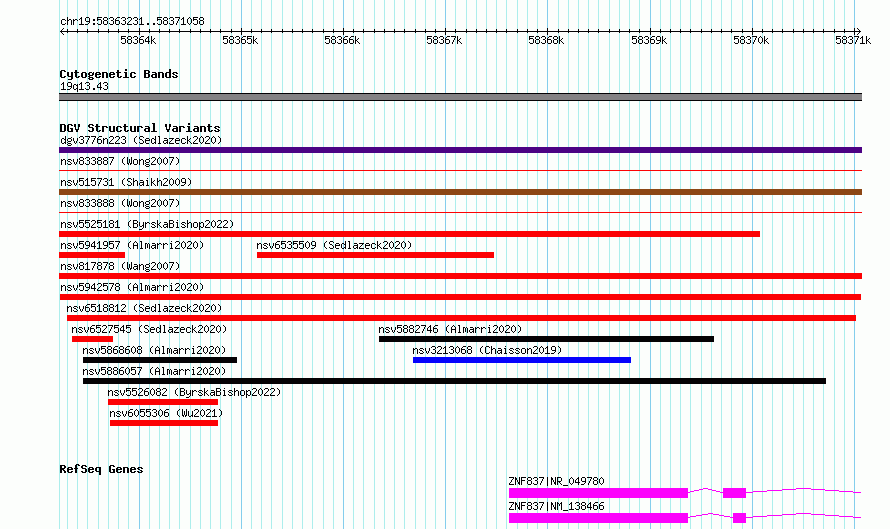The width and height of the screenshot is (890, 529).
Task: Click the short red nsv5941957 bar
Action: point(92,255)
